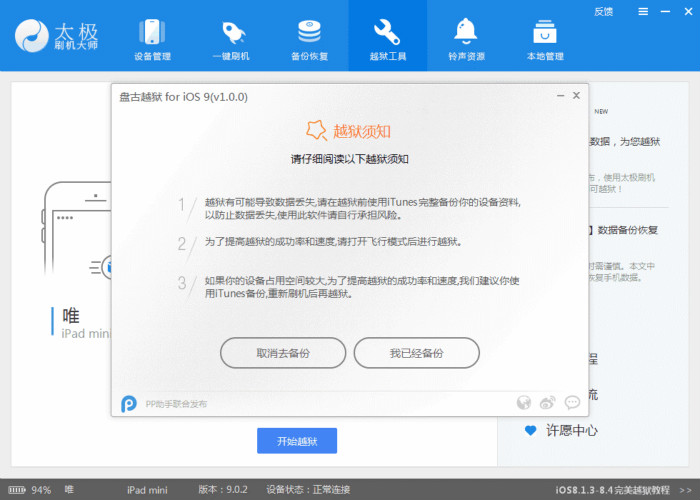
Task: Click iPad mini label in status bar
Action: click(147, 490)
